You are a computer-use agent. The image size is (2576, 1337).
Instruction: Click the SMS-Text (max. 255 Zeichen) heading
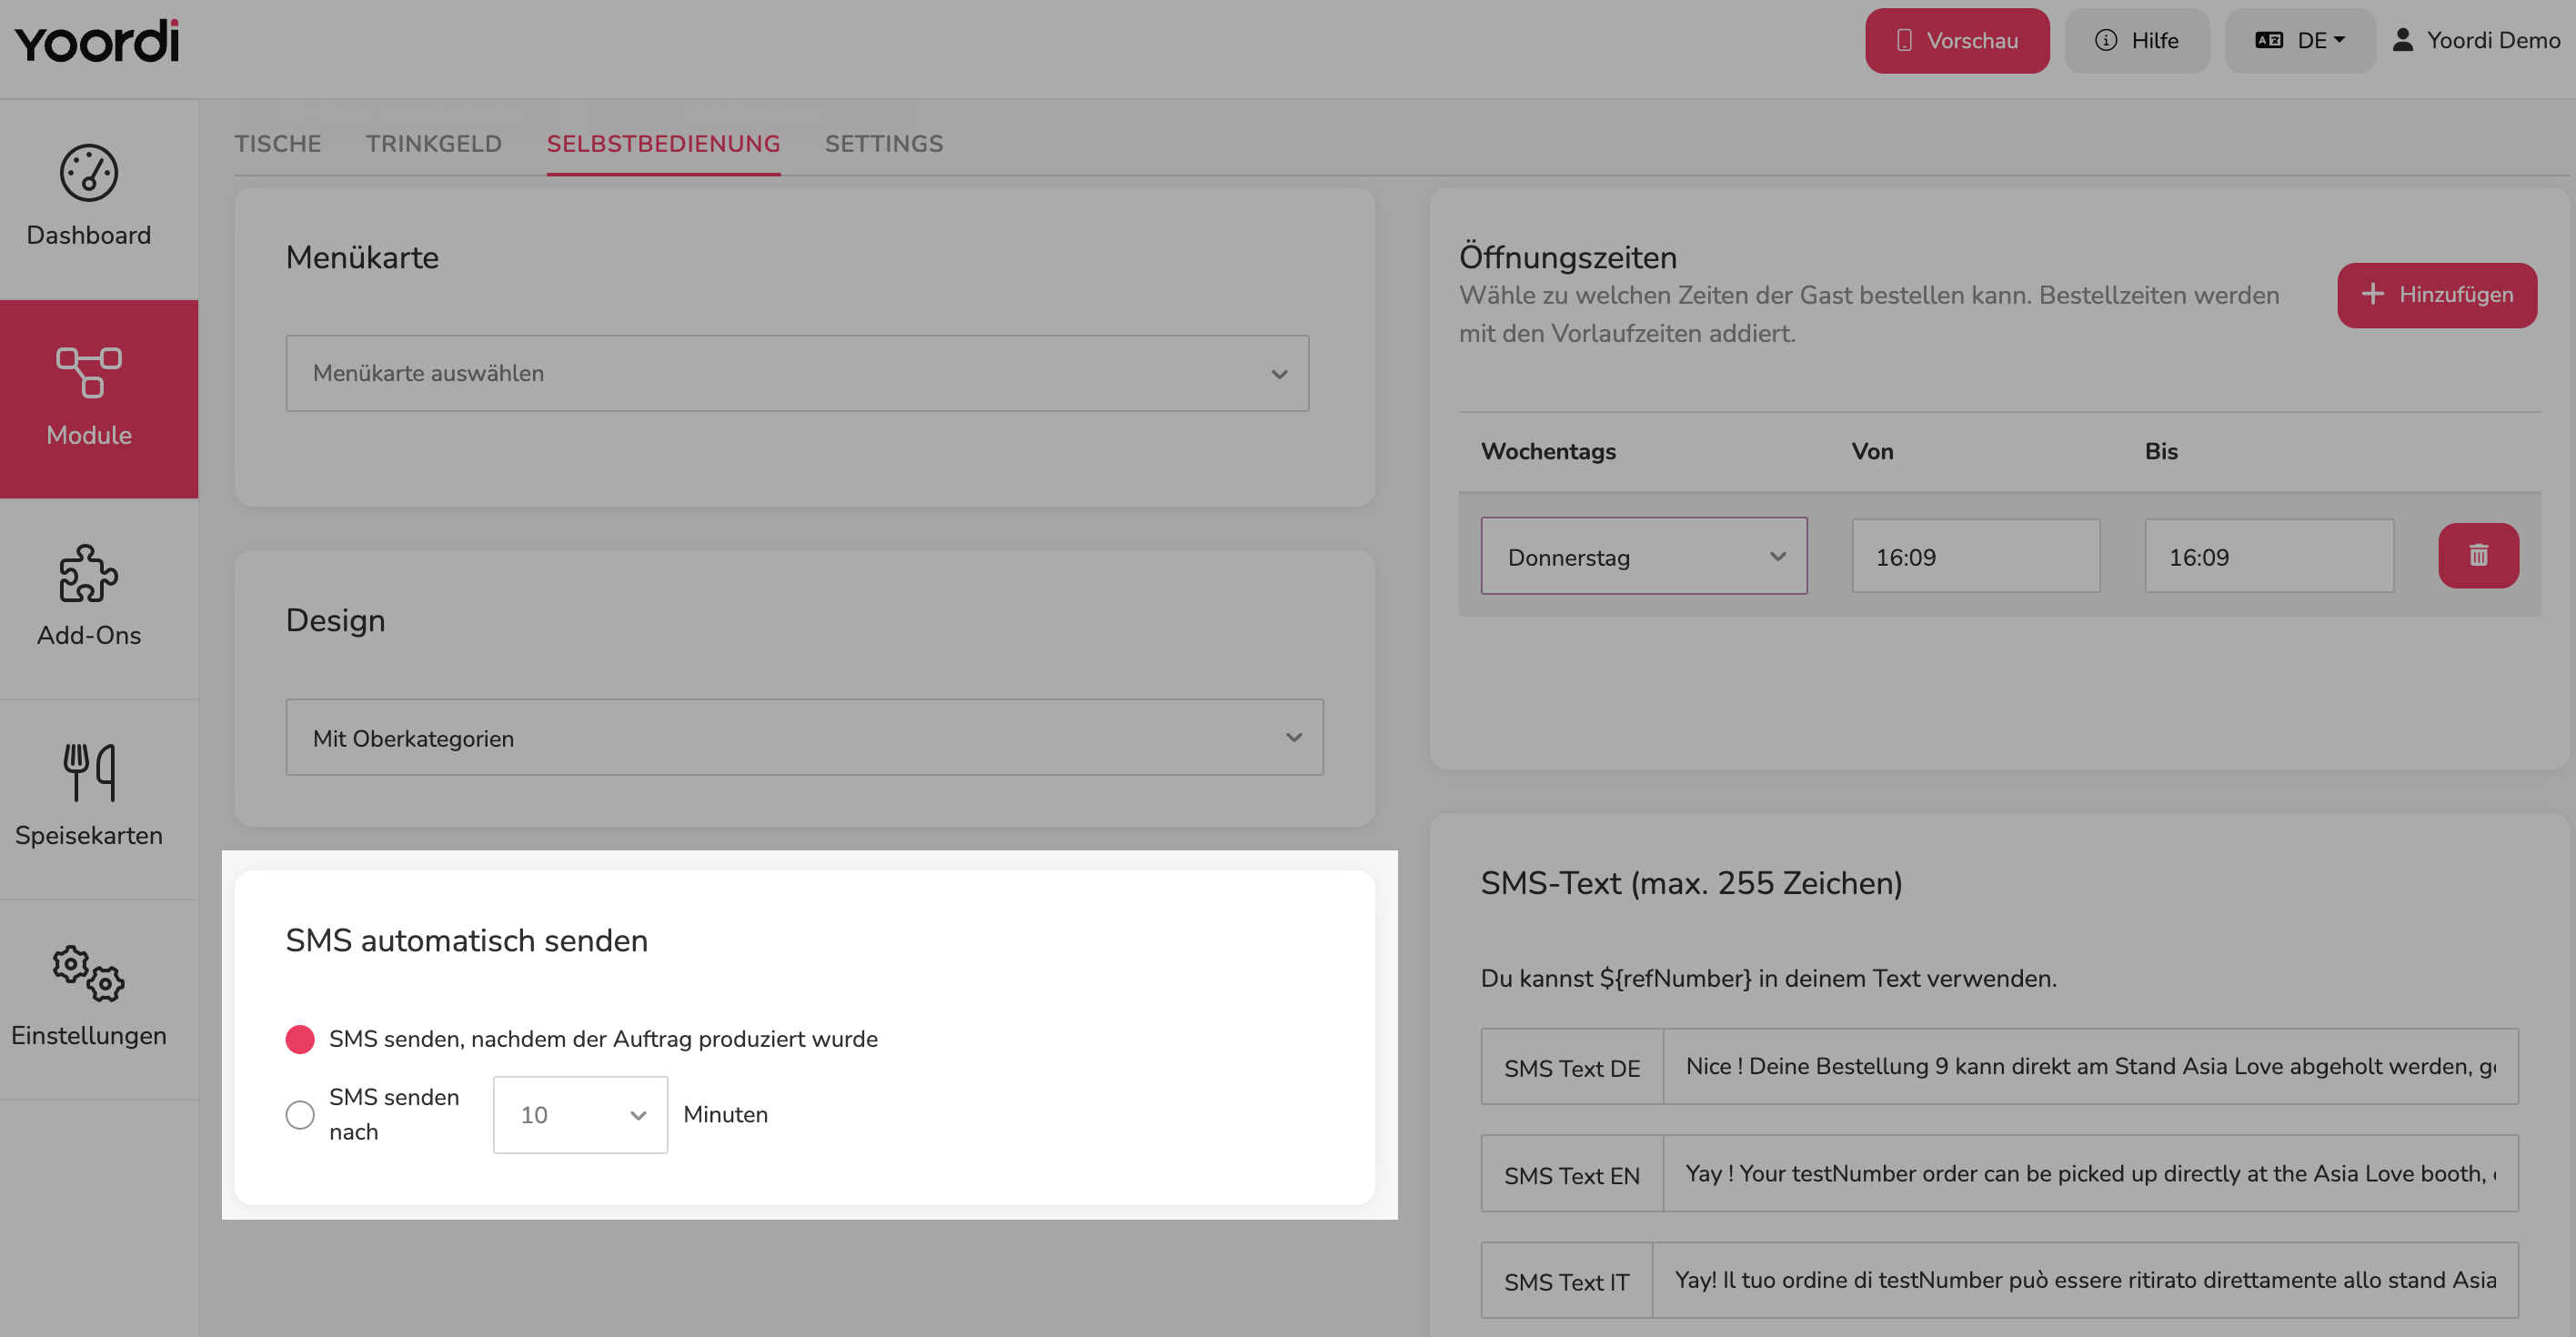coord(1691,883)
